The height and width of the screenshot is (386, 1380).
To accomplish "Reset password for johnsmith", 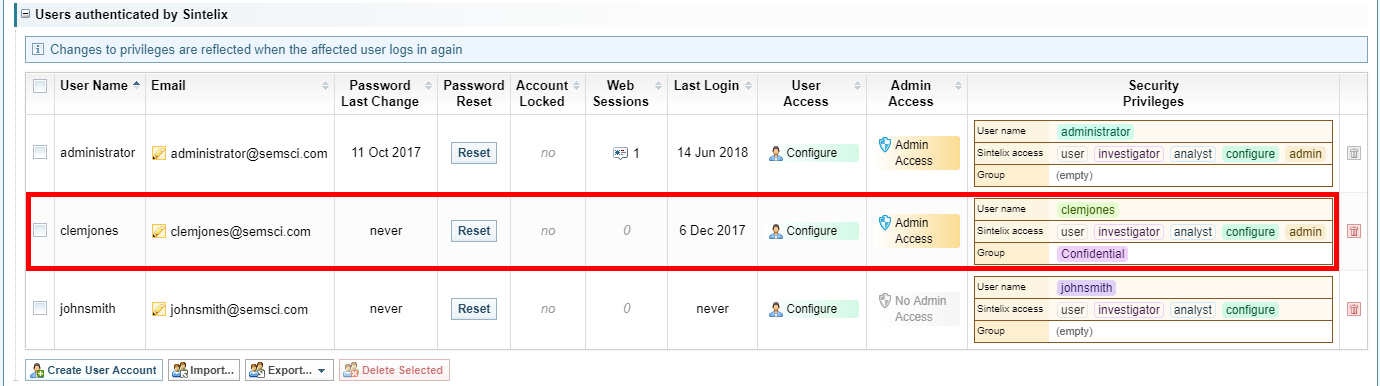I will coord(474,309).
